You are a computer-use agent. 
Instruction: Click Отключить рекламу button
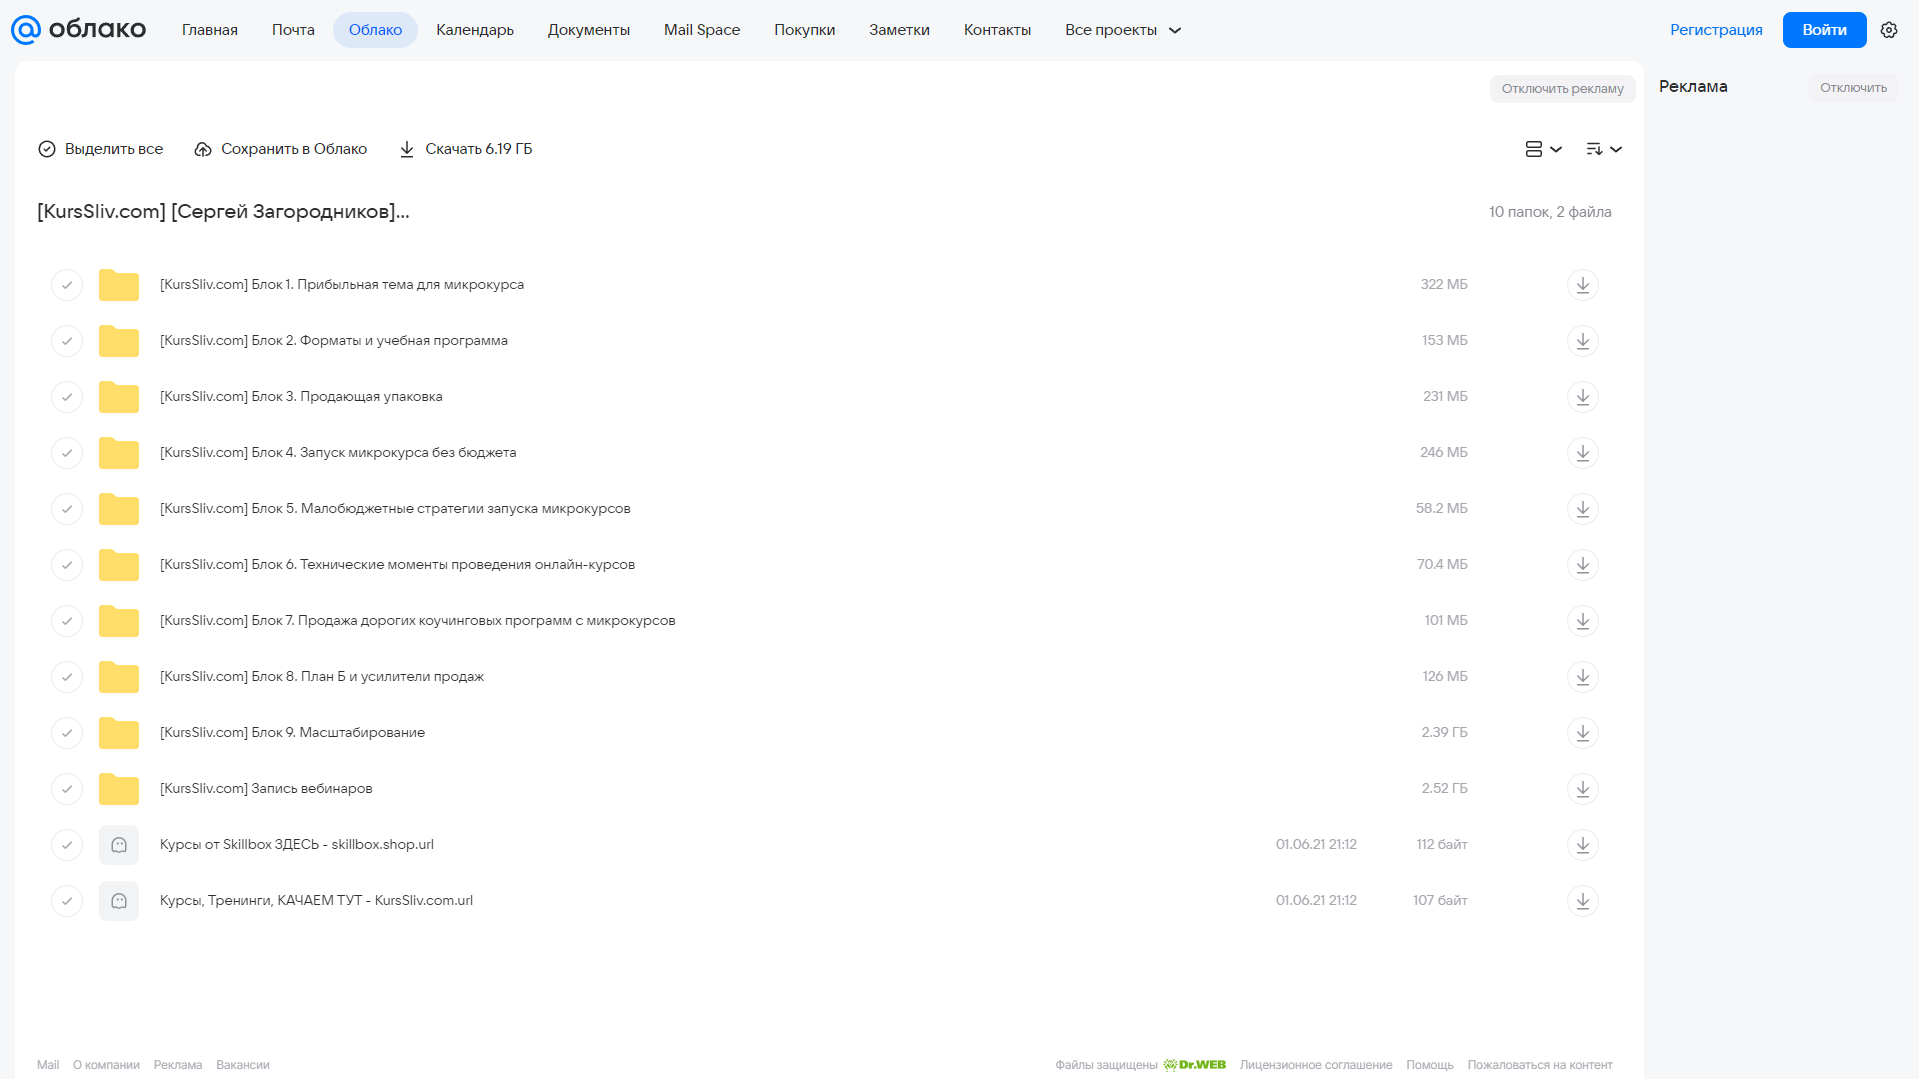coord(1562,89)
